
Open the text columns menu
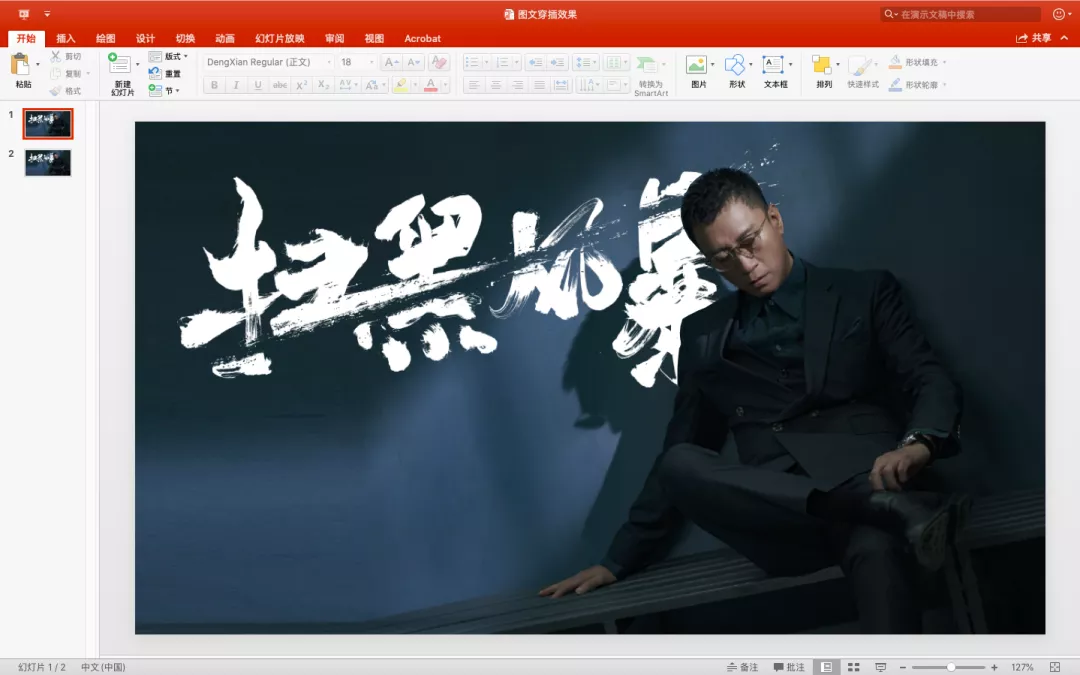click(x=616, y=63)
